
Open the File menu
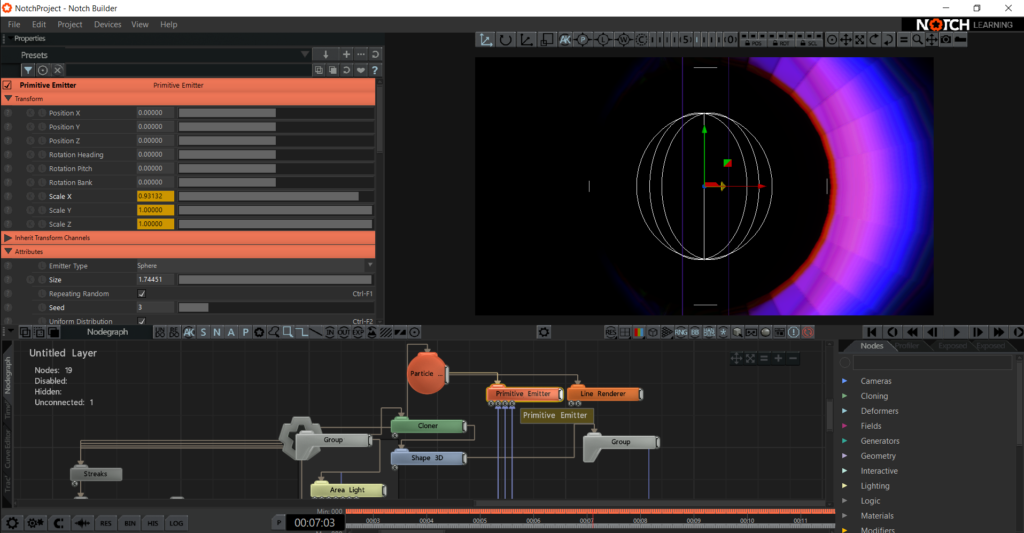coord(14,24)
